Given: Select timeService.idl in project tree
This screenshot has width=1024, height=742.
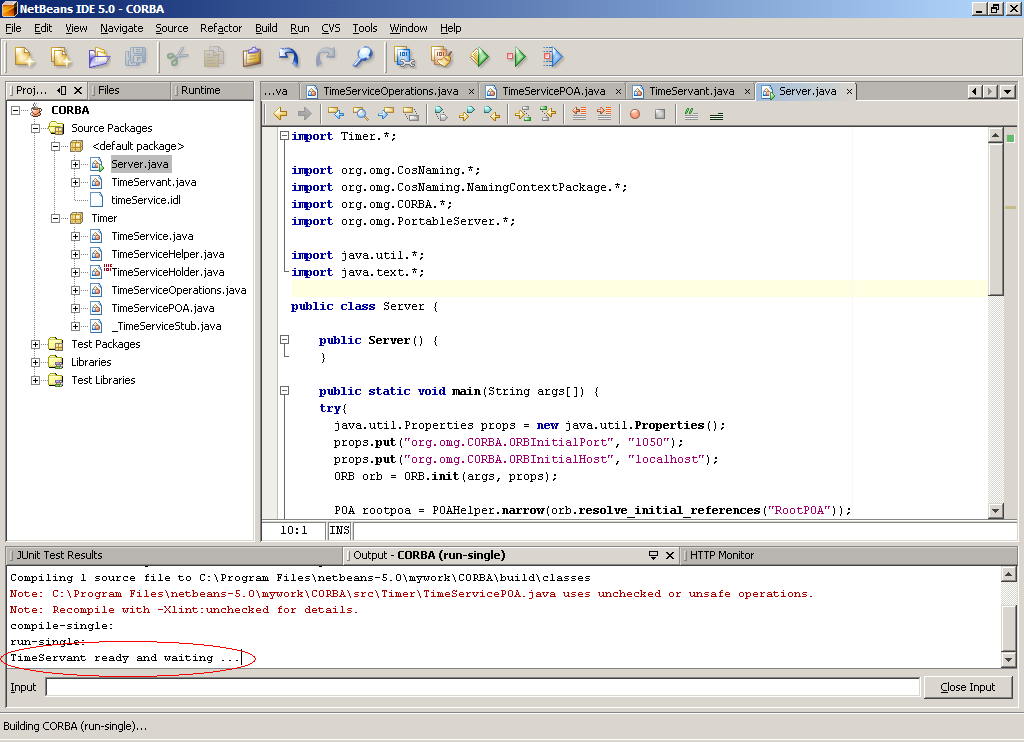Looking at the screenshot, I should tap(146, 201).
